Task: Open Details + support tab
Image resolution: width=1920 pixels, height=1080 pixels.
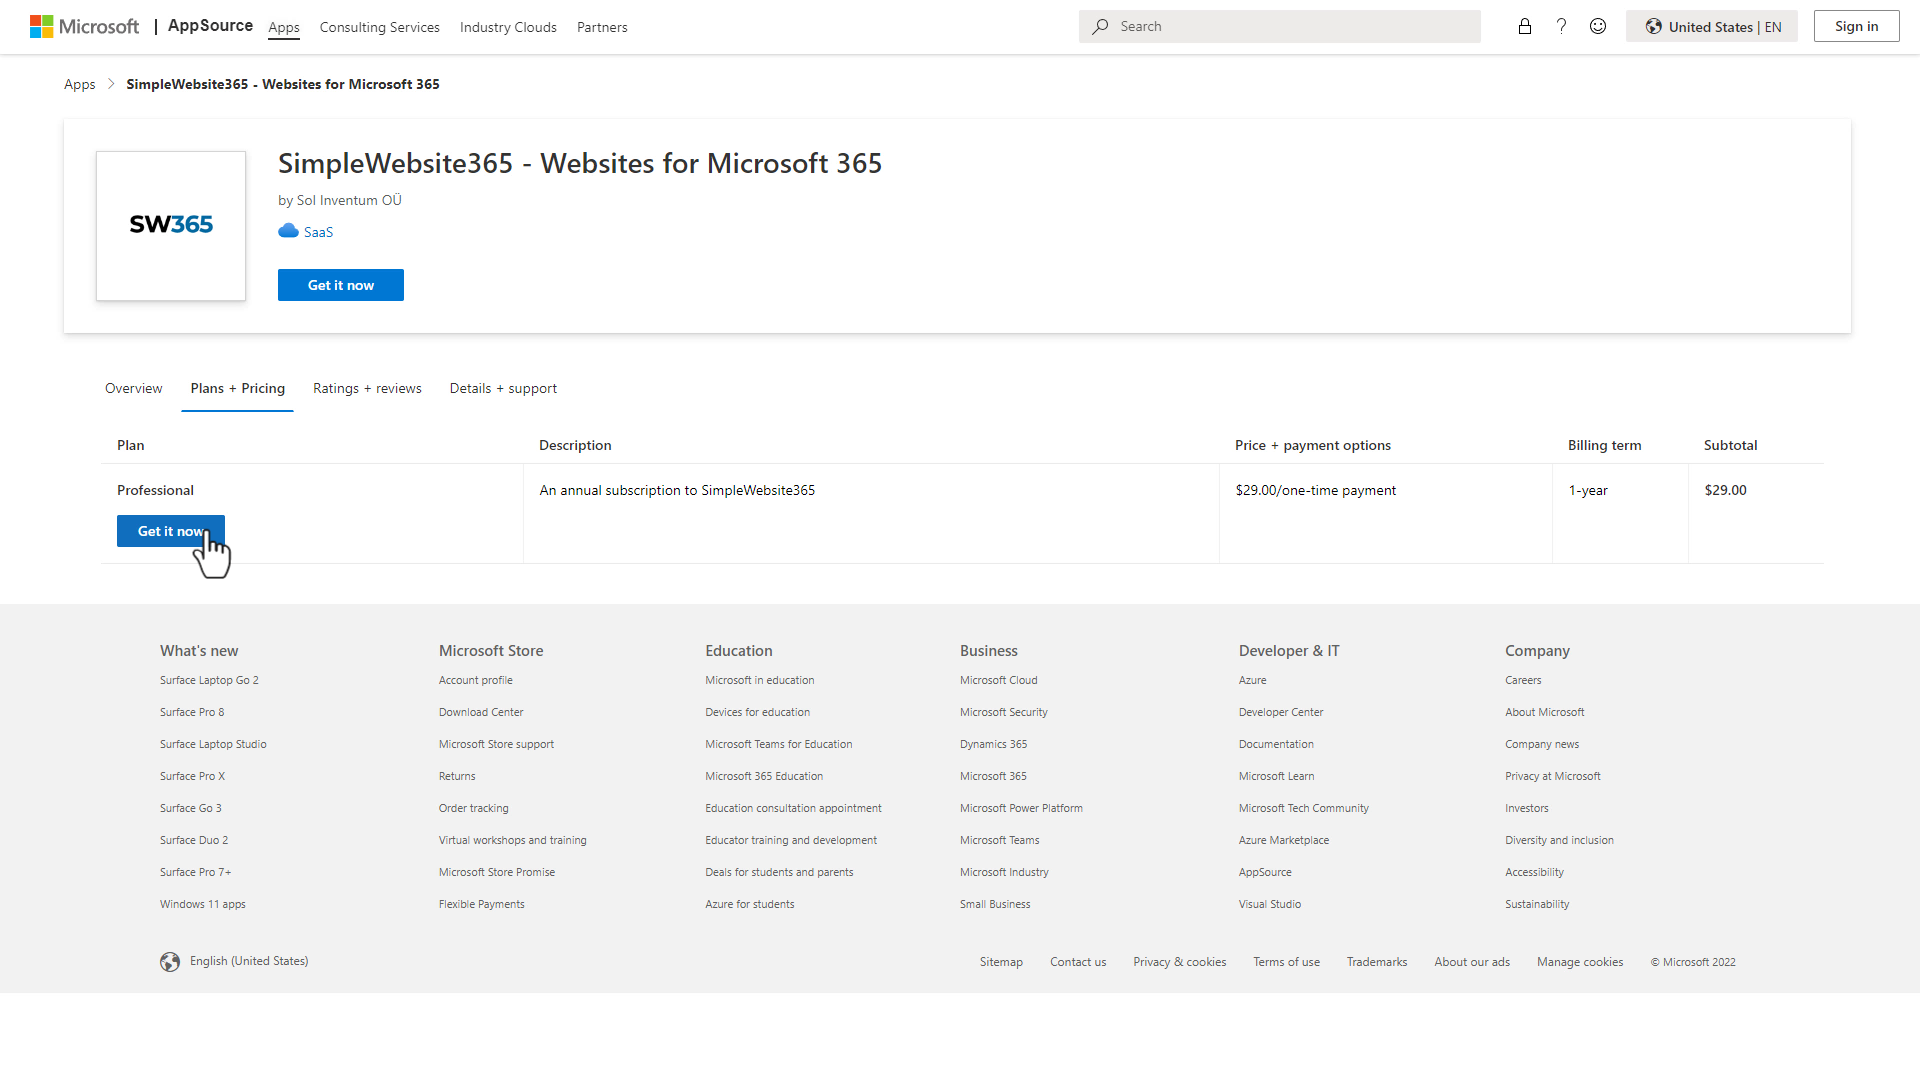Action: [503, 389]
